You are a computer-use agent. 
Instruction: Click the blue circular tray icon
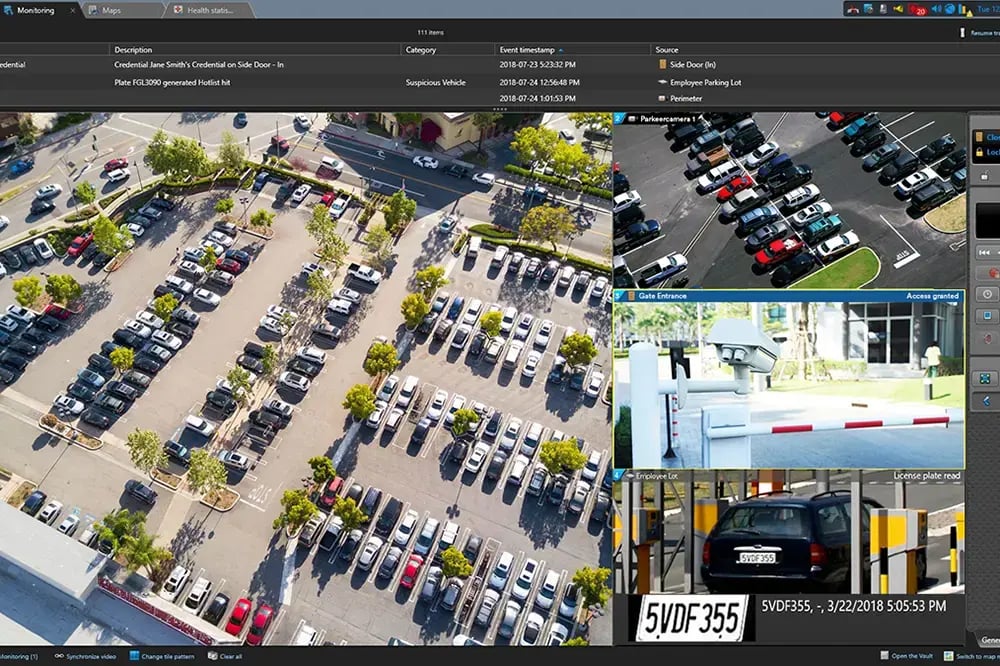pyautogui.click(x=950, y=9)
